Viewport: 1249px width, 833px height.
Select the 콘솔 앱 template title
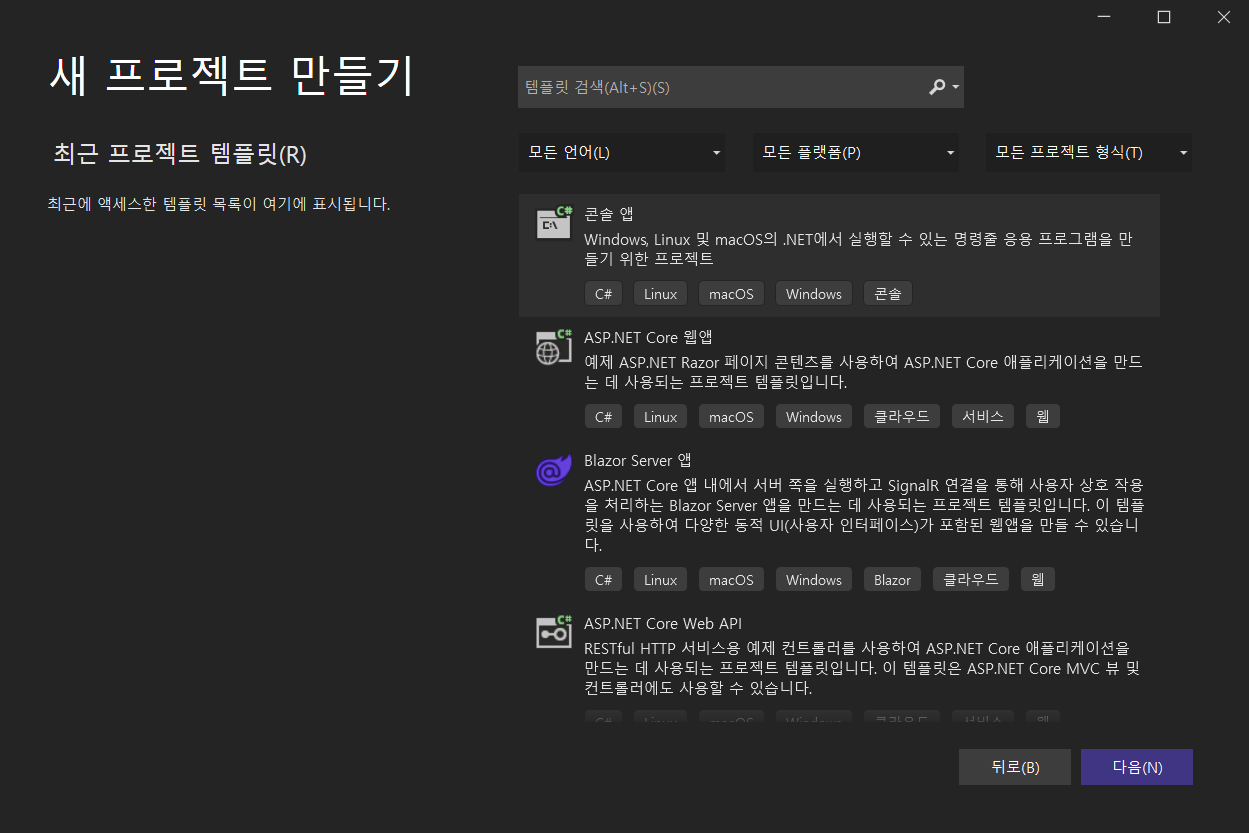click(x=609, y=214)
